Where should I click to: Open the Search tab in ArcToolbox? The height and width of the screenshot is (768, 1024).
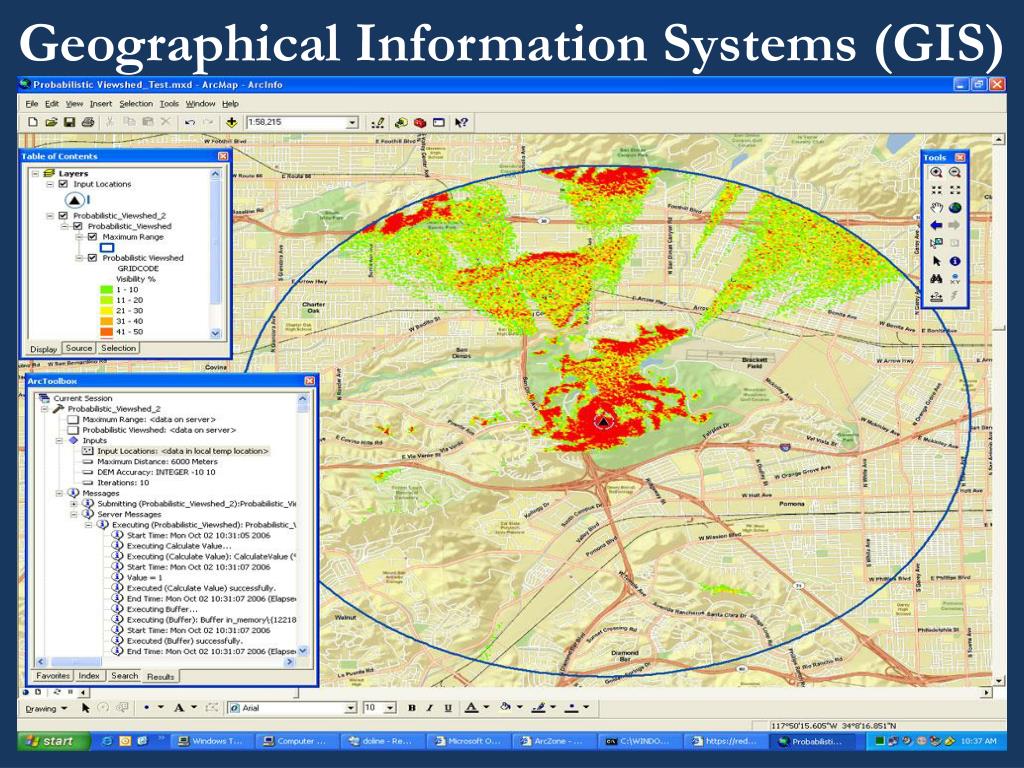click(x=124, y=676)
